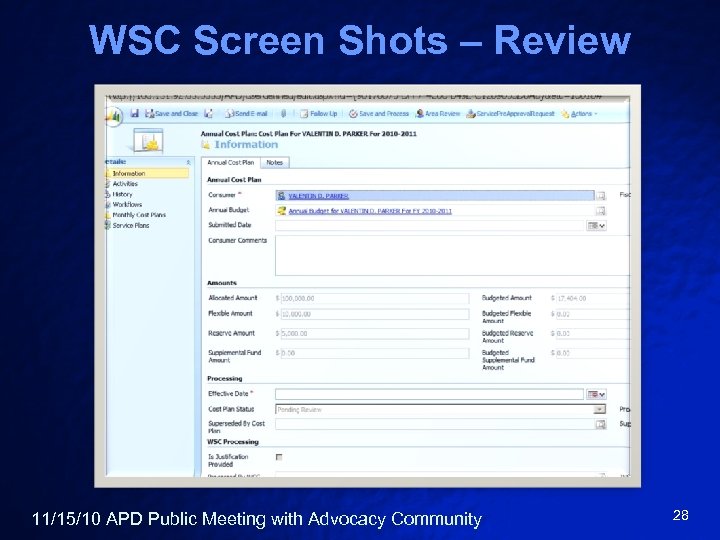Open the Effective Date calendar picker
Screen dimensions: 720x540
(596, 394)
